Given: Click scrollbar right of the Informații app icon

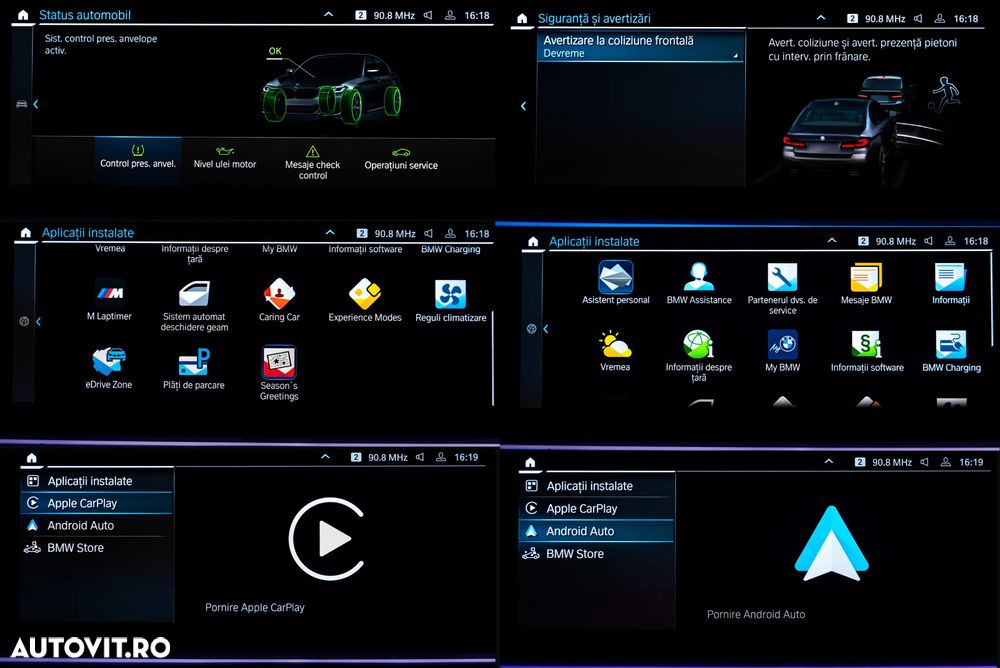Looking at the screenshot, I should point(992,300).
